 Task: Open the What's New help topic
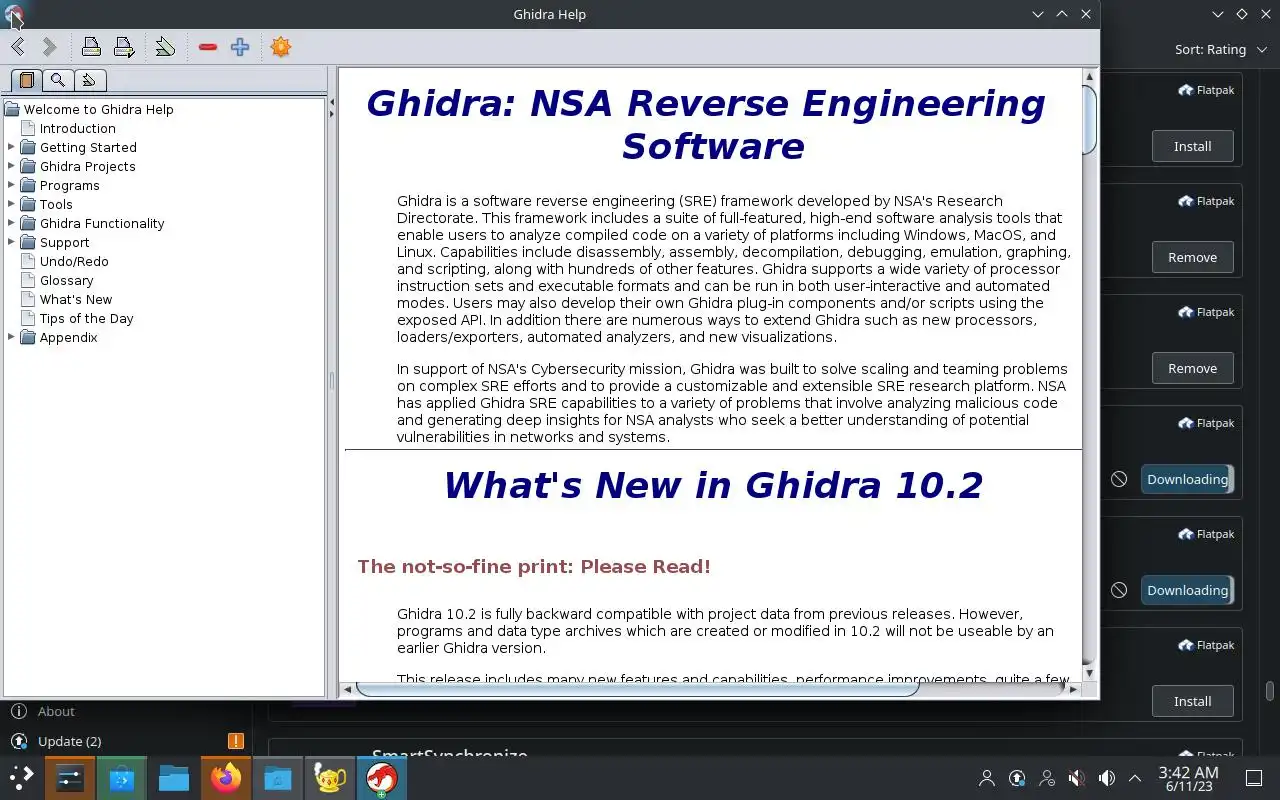point(76,299)
